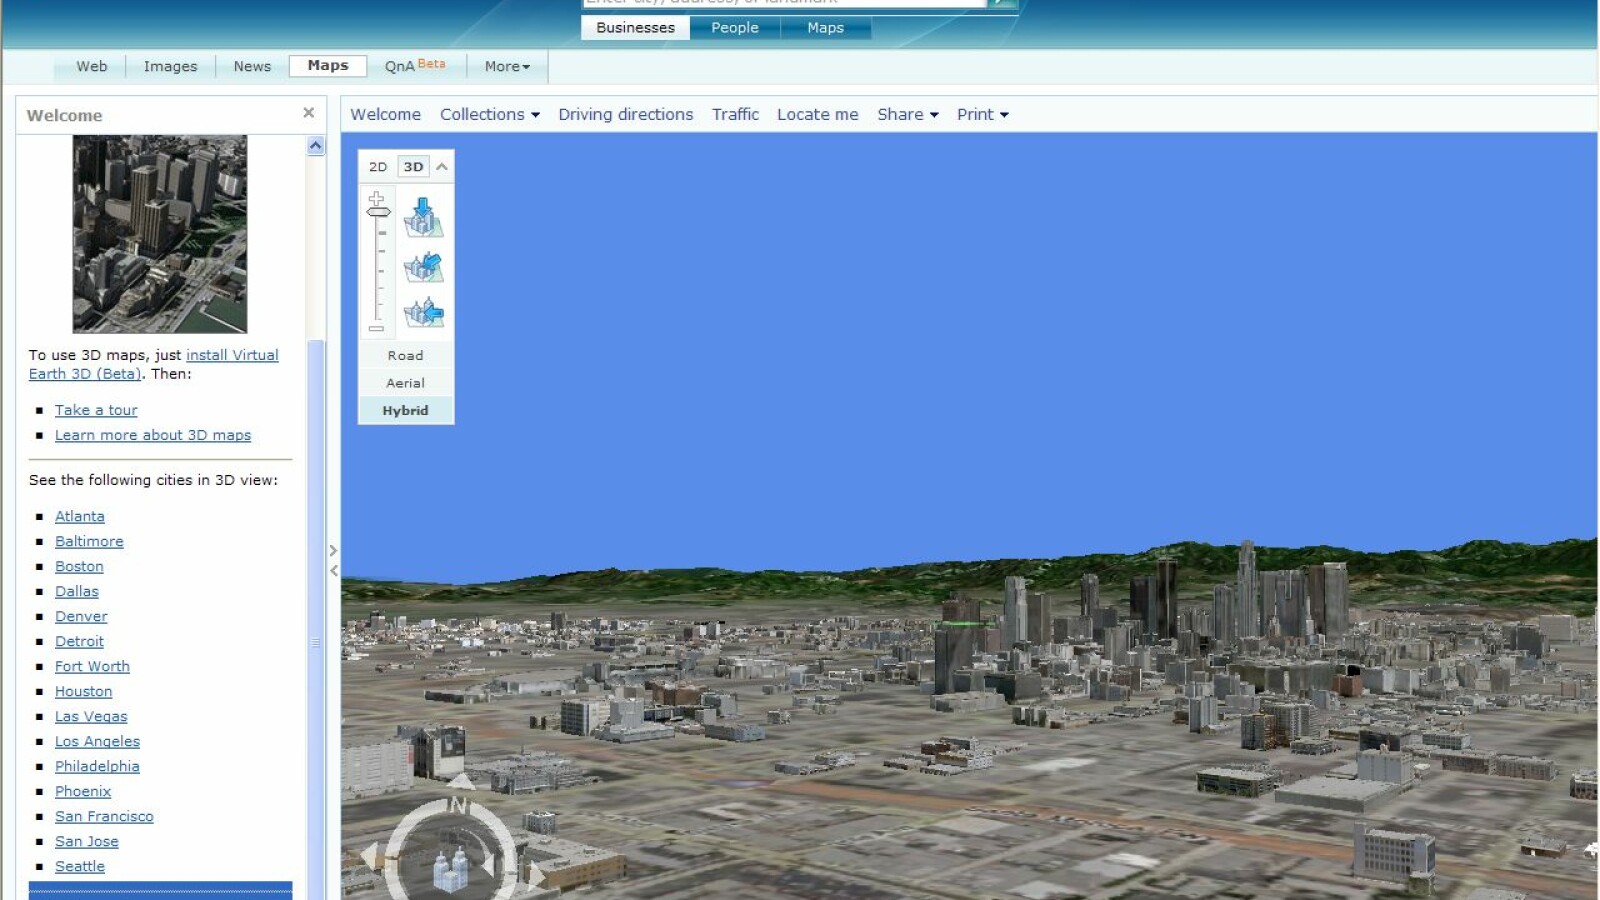Open the Los Angeles 3D city link
Screen dimensions: 1600x900
[x=97, y=742]
